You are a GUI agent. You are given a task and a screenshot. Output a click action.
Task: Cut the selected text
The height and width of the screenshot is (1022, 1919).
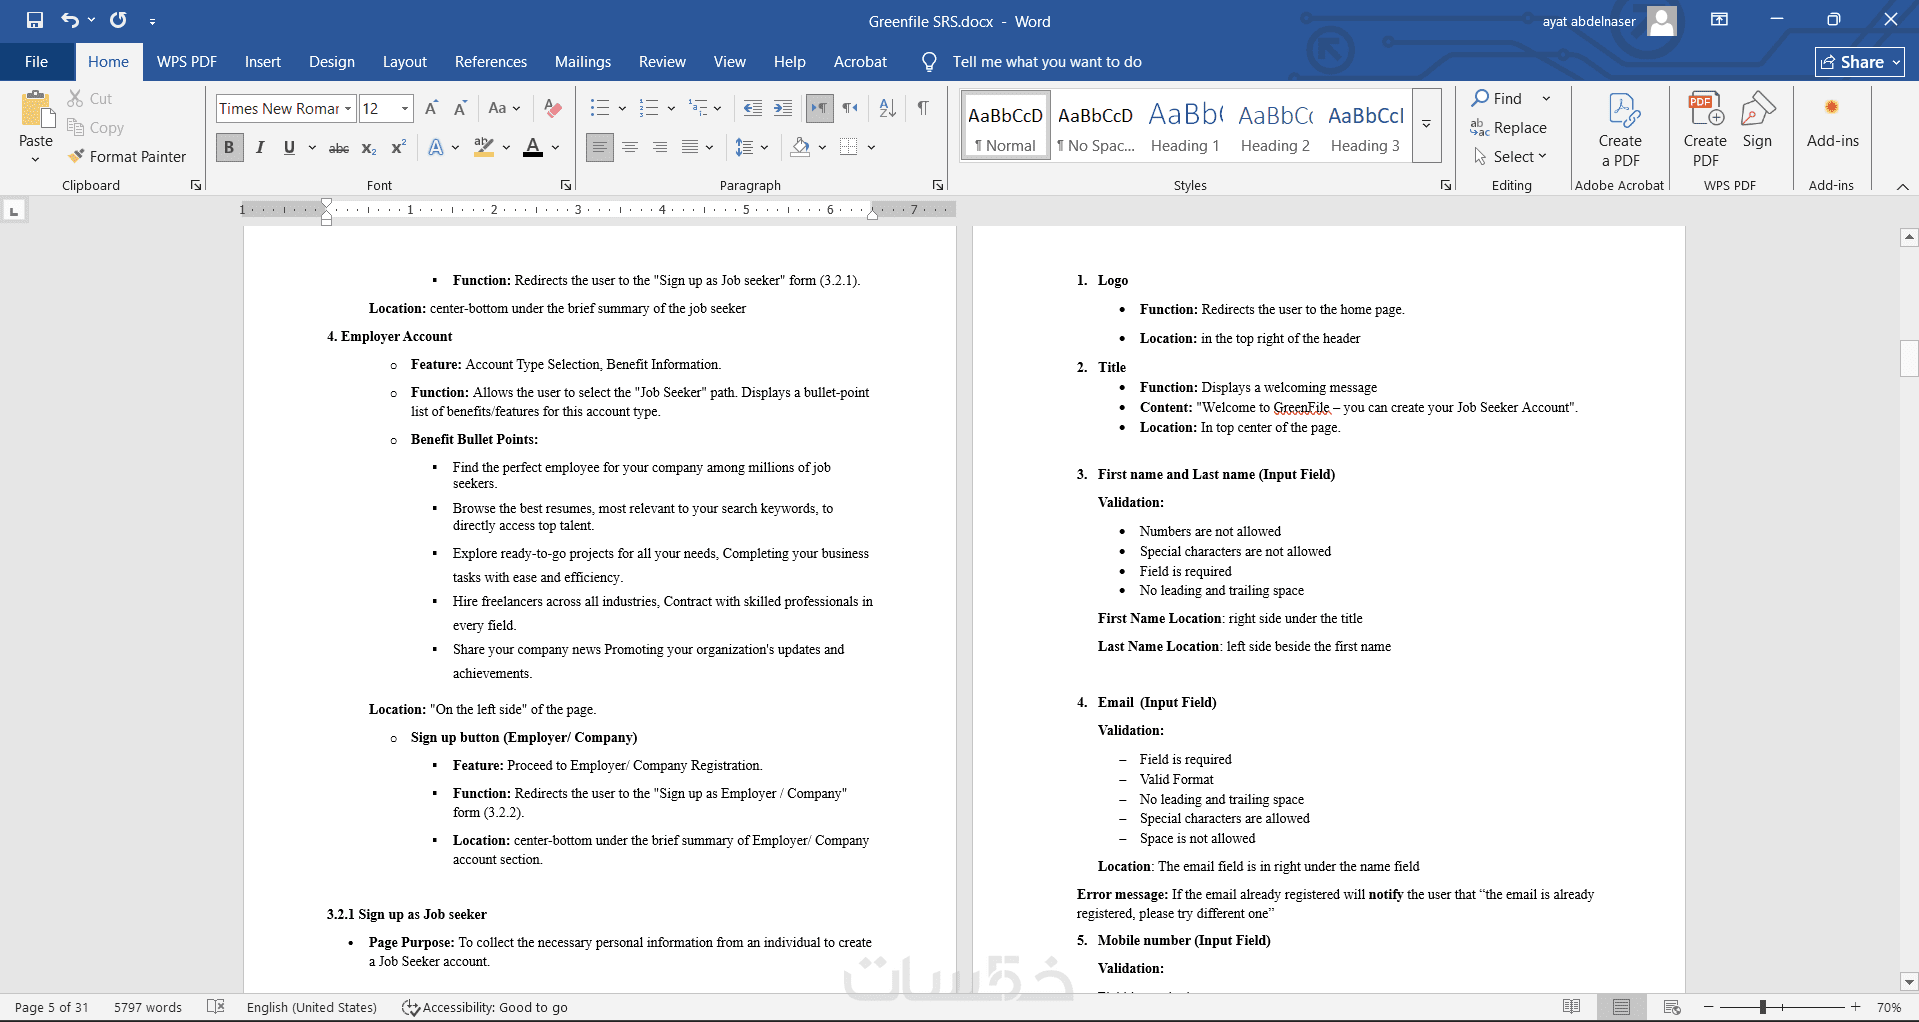coord(90,98)
